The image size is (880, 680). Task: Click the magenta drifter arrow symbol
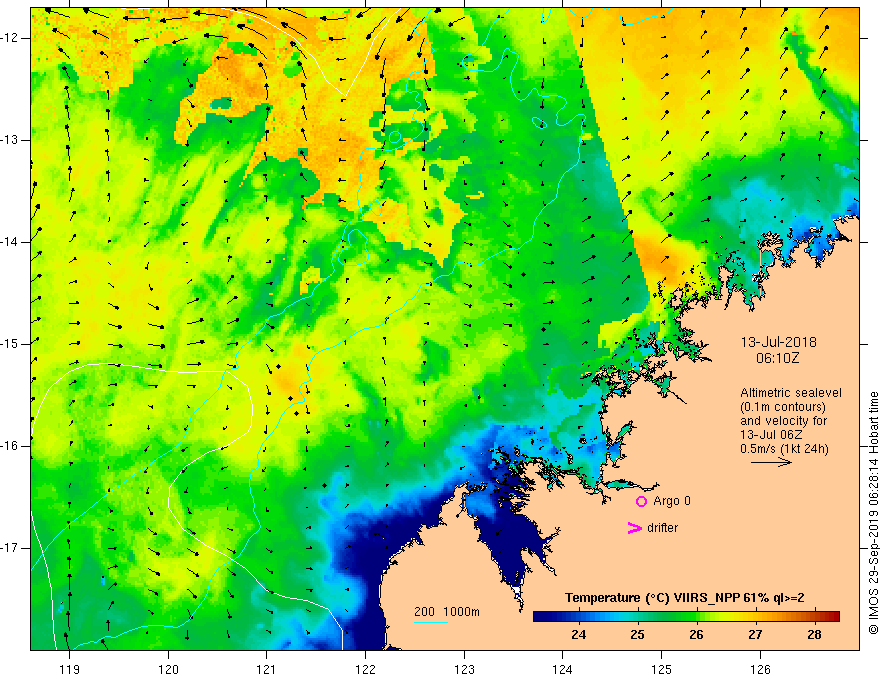(634, 528)
